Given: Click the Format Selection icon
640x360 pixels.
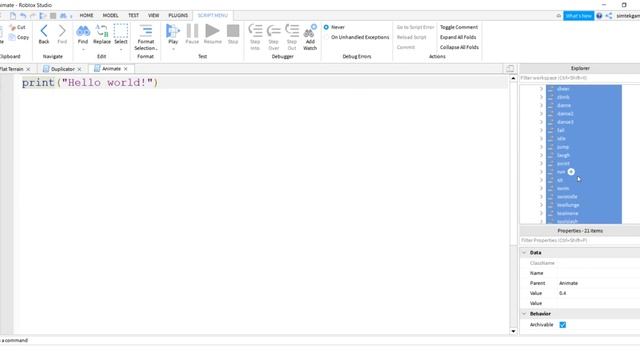Looking at the screenshot, I should click(x=146, y=31).
